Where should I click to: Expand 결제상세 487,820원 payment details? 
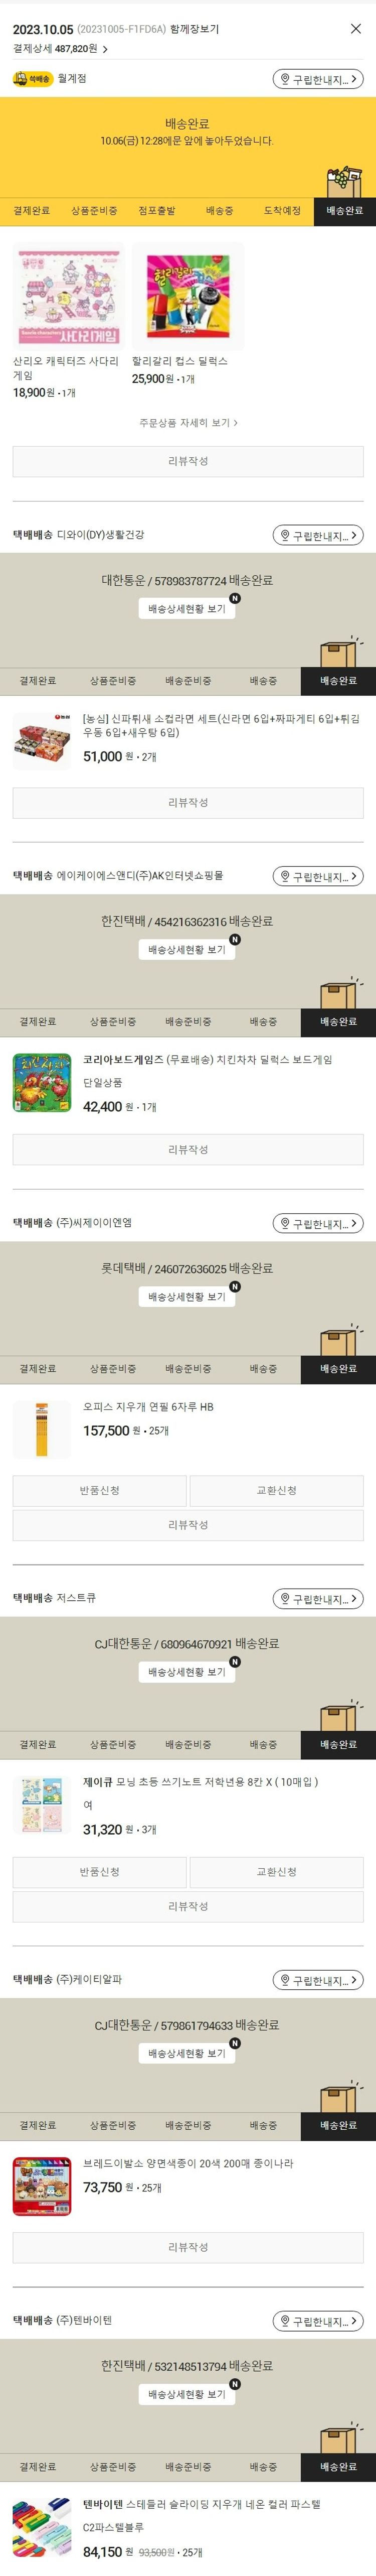click(60, 49)
